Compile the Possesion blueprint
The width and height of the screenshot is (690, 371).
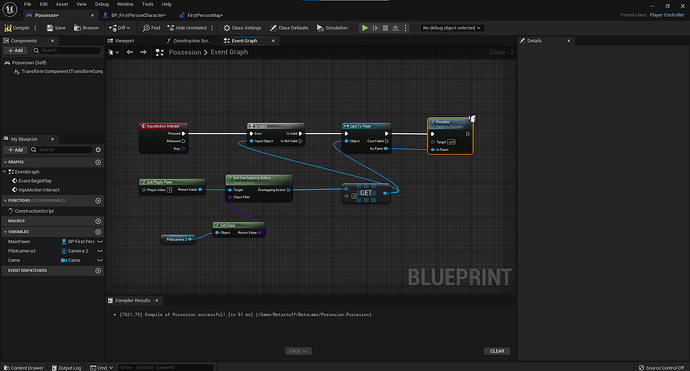[17, 28]
